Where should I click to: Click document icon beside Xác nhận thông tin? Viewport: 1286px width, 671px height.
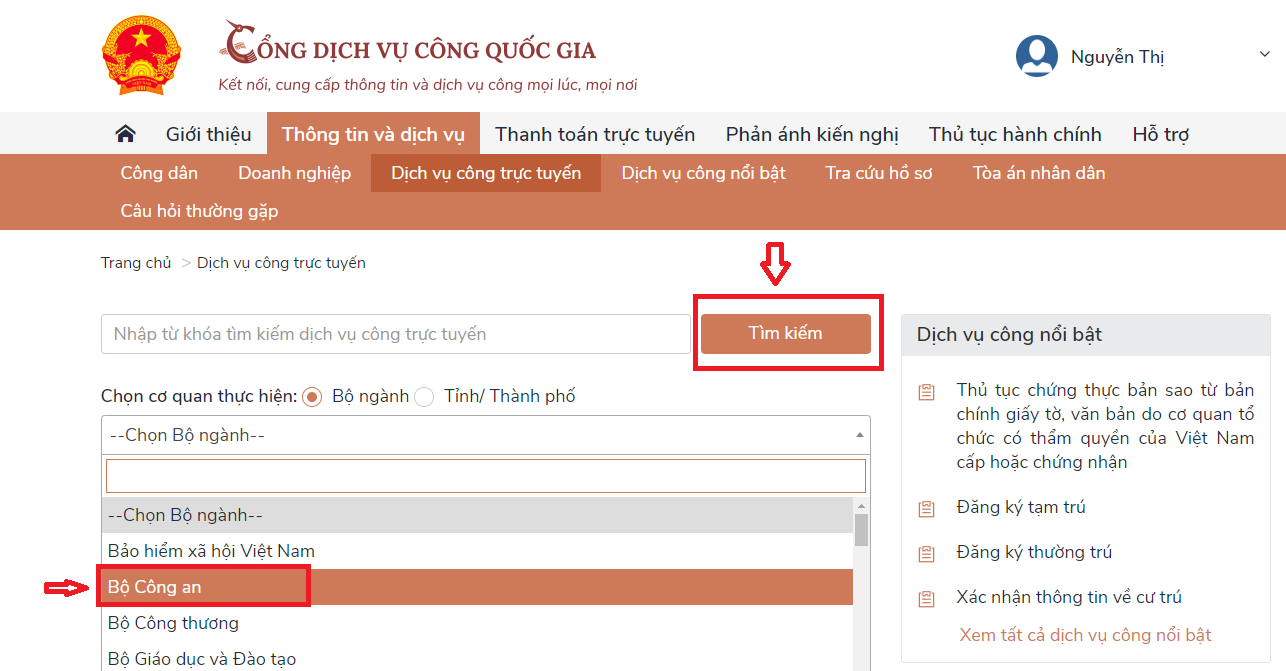(x=926, y=599)
